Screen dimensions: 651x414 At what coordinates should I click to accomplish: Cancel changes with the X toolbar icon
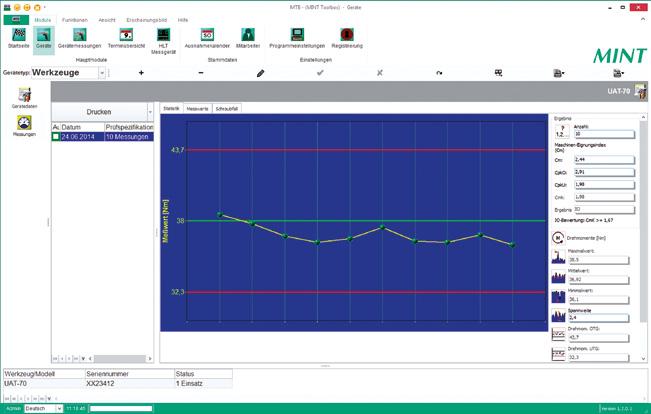click(379, 73)
